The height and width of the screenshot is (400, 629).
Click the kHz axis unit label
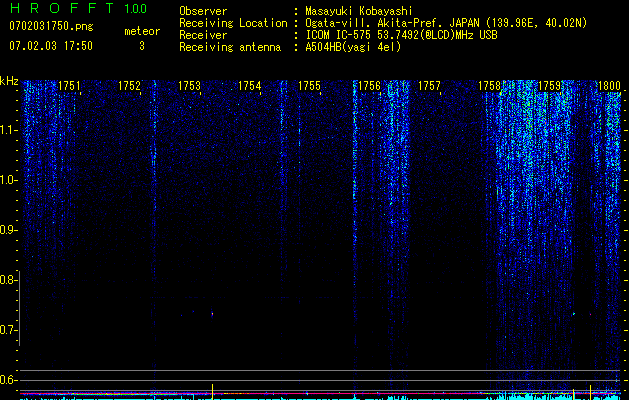pos(9,81)
